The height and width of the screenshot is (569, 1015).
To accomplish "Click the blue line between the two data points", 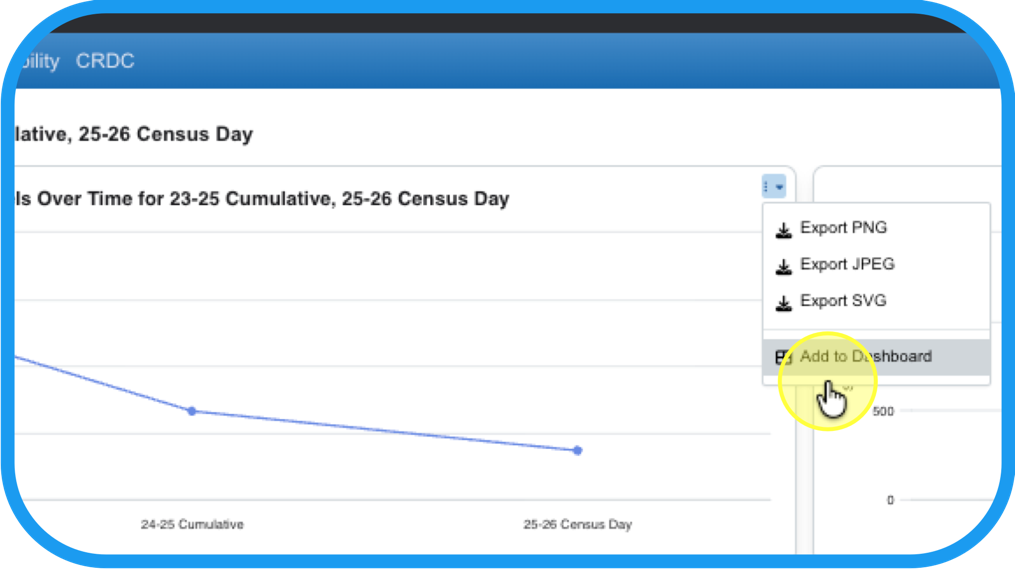I will point(385,431).
